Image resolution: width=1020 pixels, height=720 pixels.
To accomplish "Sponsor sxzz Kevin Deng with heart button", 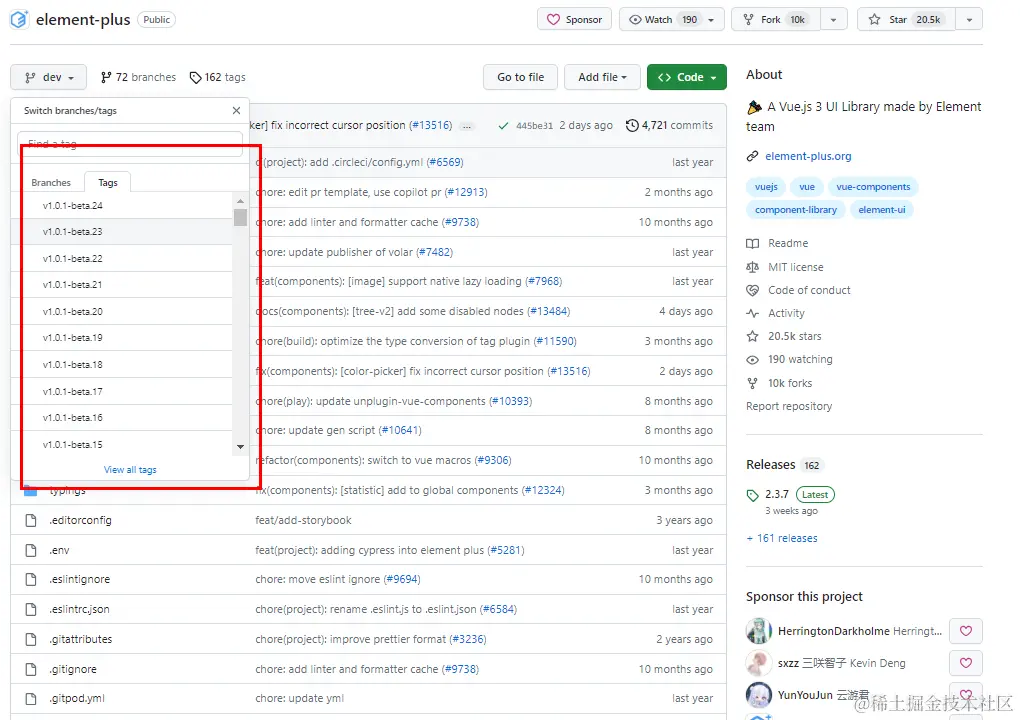I will pyautogui.click(x=966, y=663).
